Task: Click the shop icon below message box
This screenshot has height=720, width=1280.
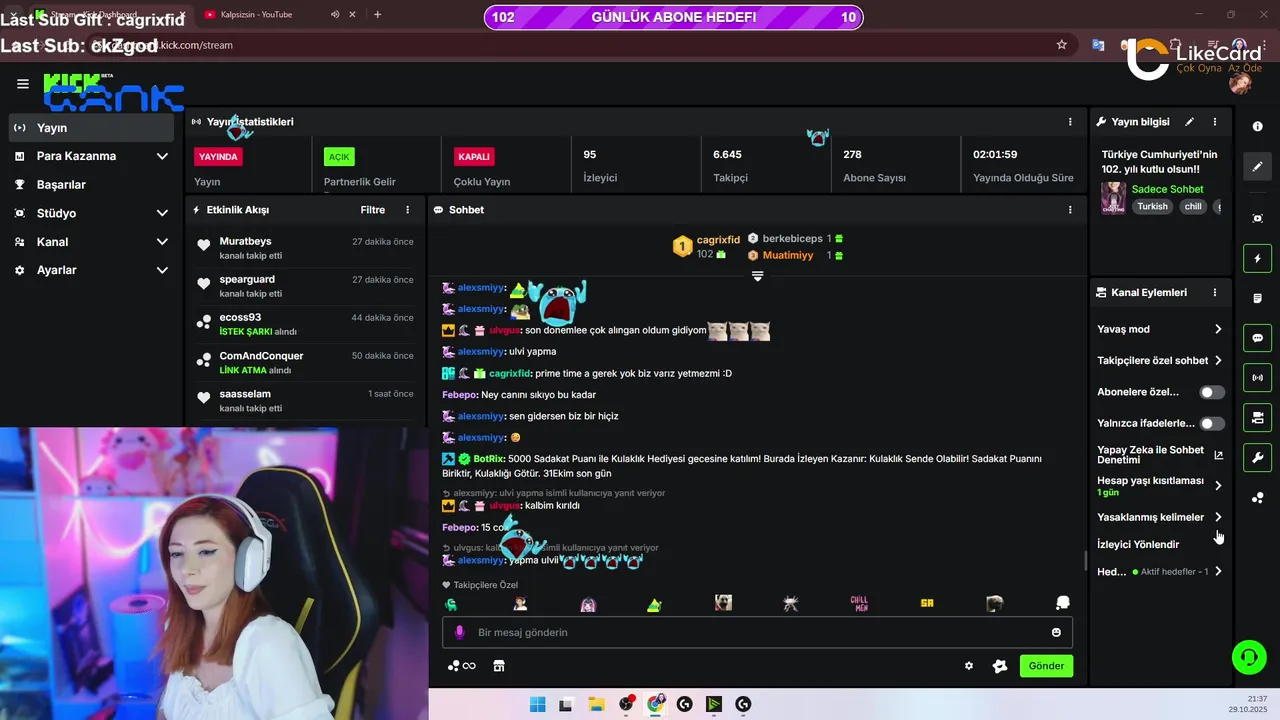Action: (499, 666)
